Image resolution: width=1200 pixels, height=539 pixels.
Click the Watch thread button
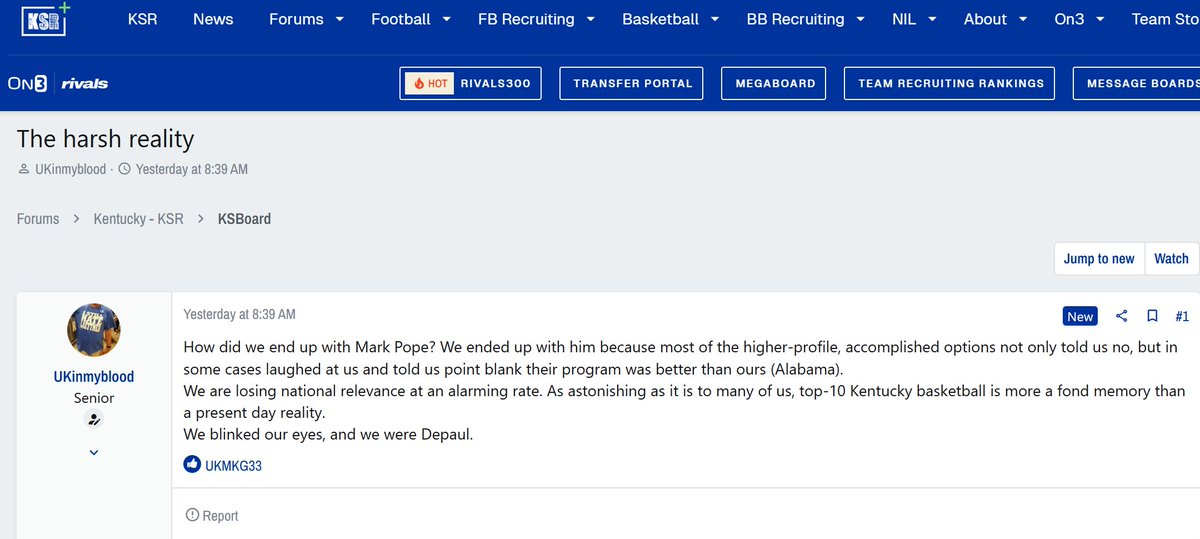(1171, 258)
